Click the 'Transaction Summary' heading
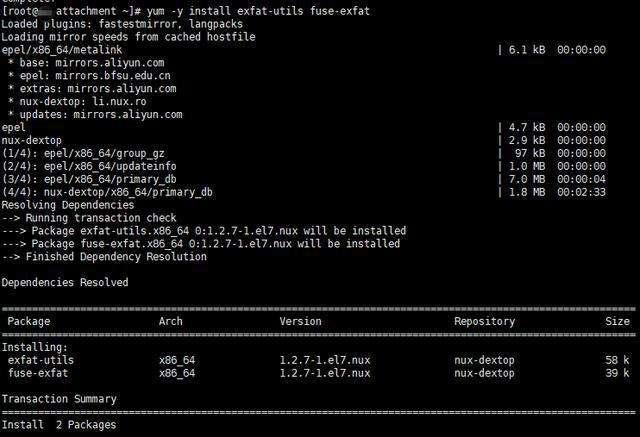Viewport: 640px width, 437px height. click(x=59, y=399)
